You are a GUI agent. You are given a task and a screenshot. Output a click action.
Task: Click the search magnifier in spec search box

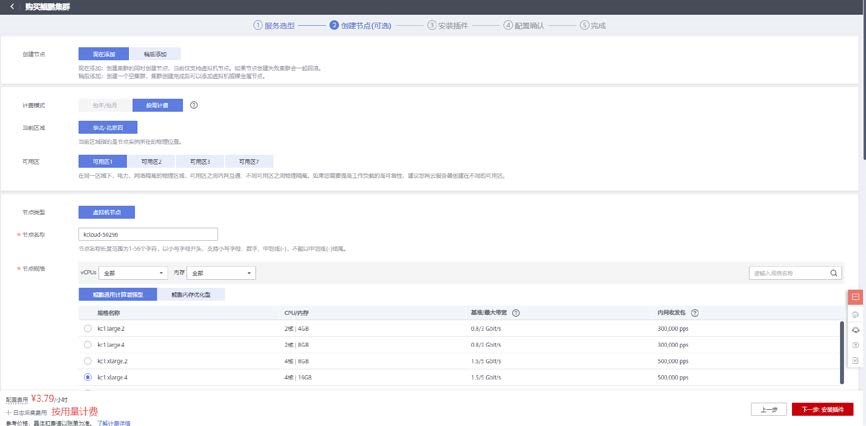[833, 273]
